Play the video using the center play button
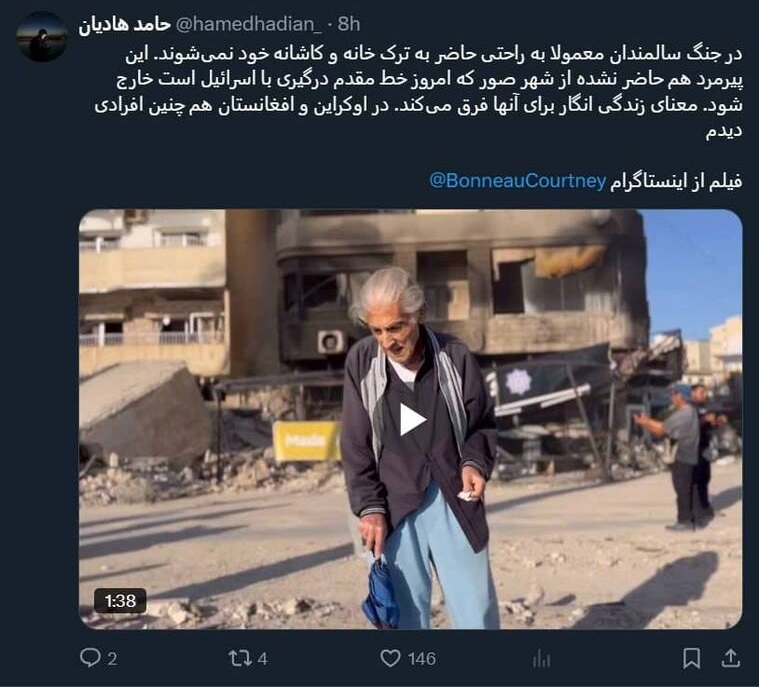 pos(410,420)
